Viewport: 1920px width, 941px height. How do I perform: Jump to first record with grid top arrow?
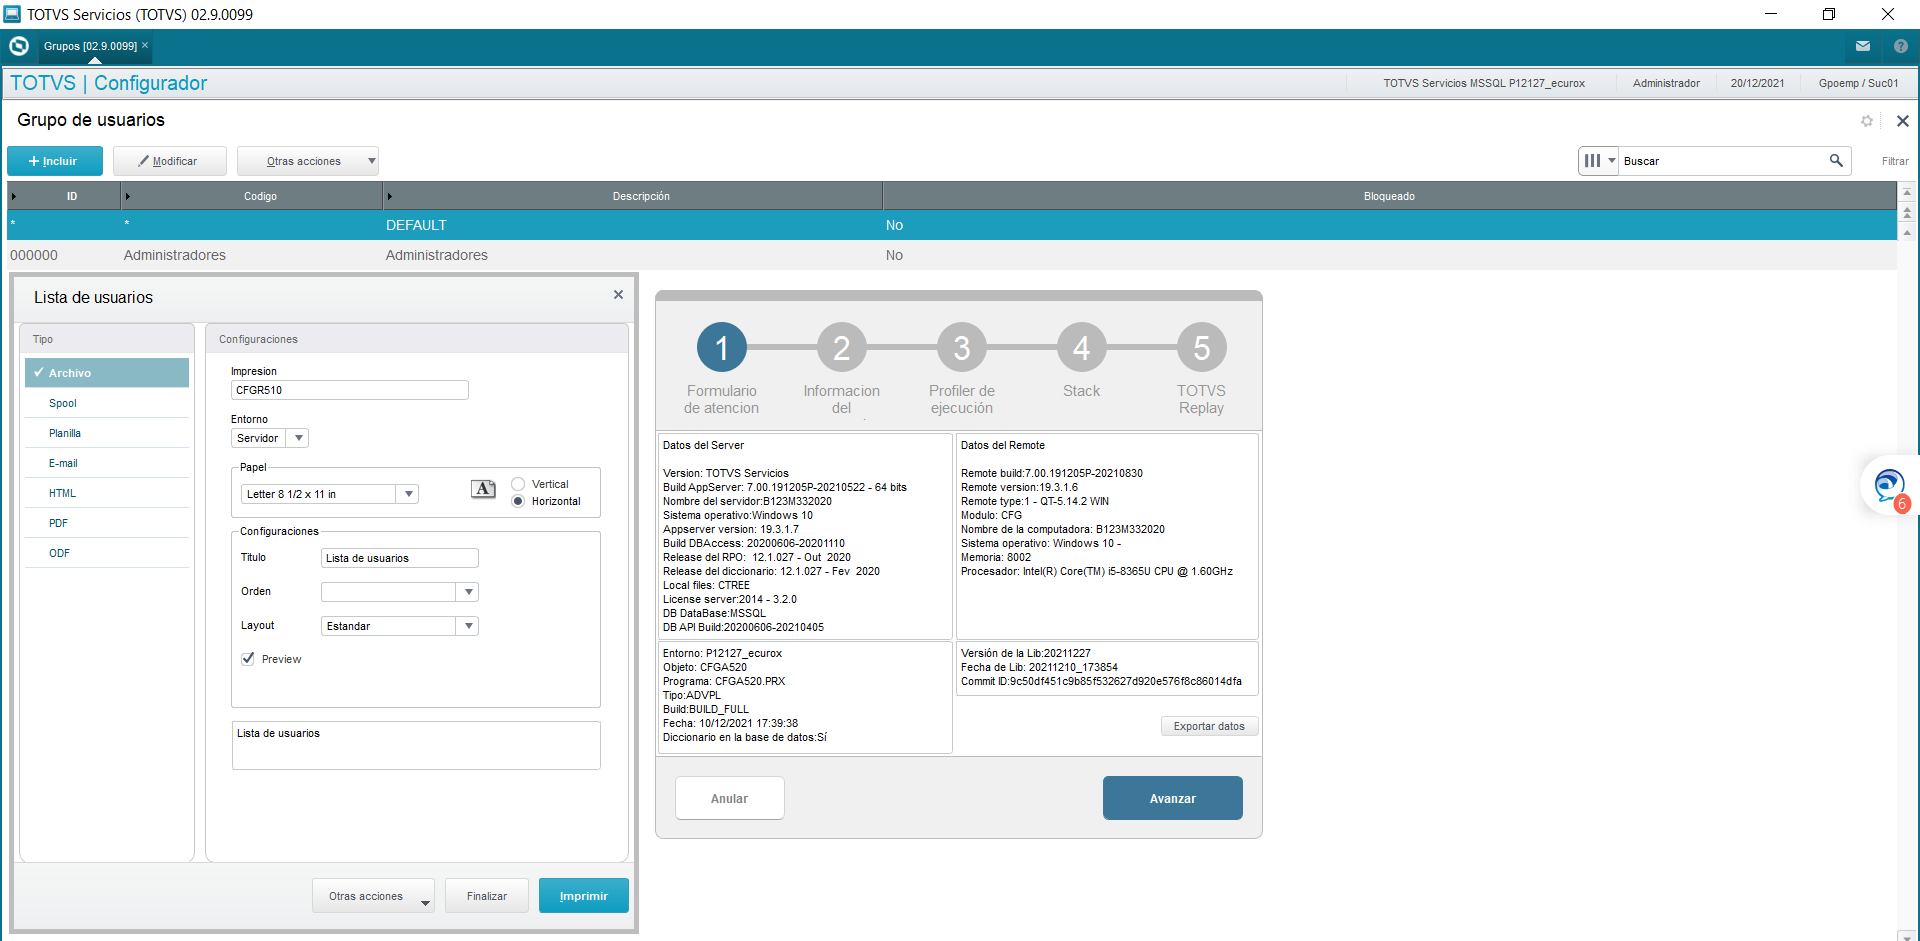tap(1907, 192)
